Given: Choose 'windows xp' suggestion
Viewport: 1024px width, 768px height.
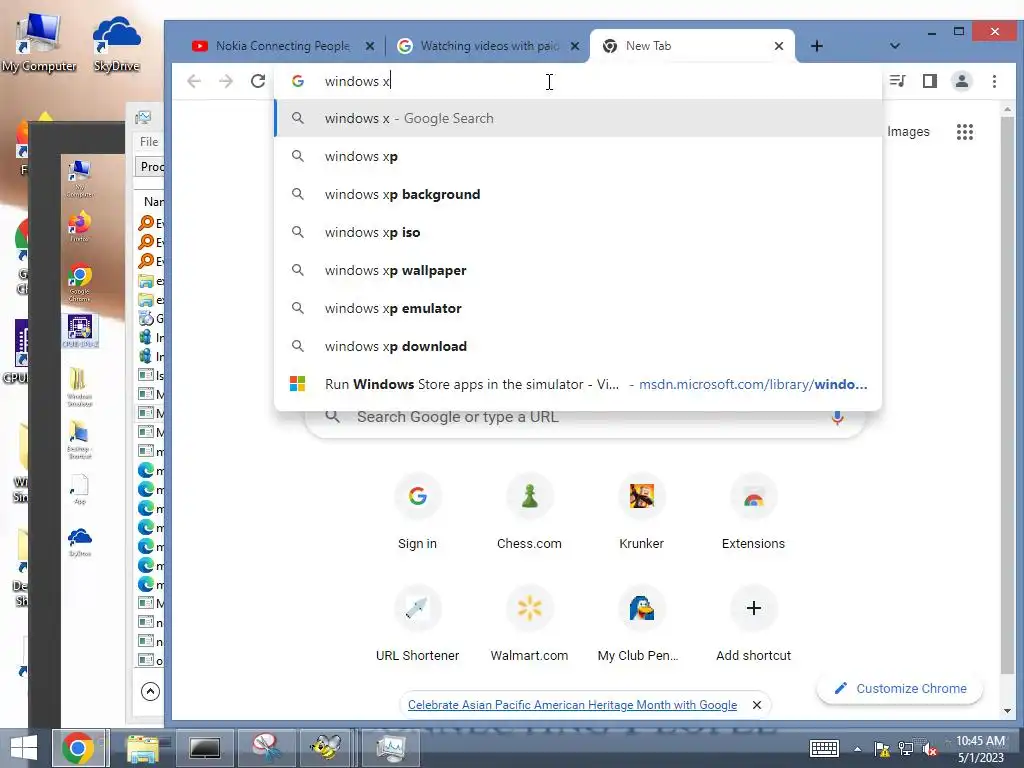Looking at the screenshot, I should [578, 156].
